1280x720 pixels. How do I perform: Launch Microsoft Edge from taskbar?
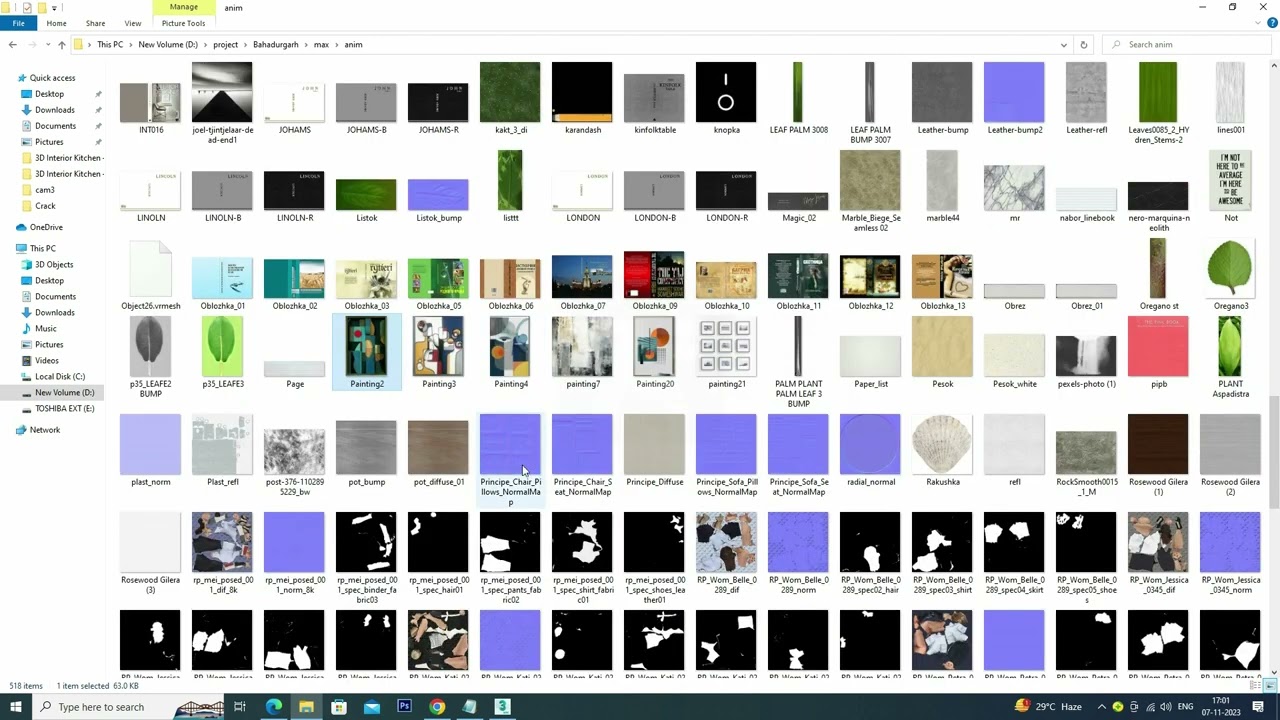click(274, 707)
